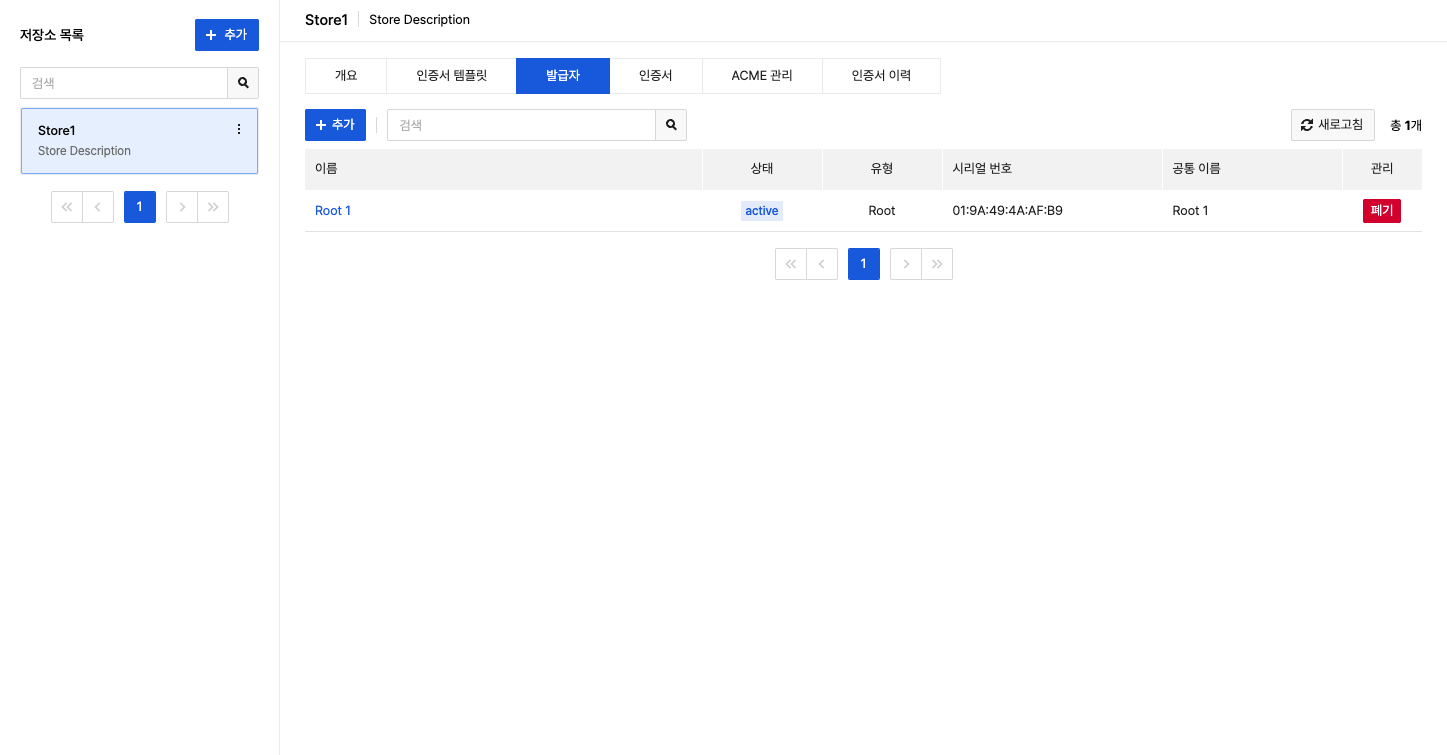Click the first-page double arrow in the issuer pagination

790,263
